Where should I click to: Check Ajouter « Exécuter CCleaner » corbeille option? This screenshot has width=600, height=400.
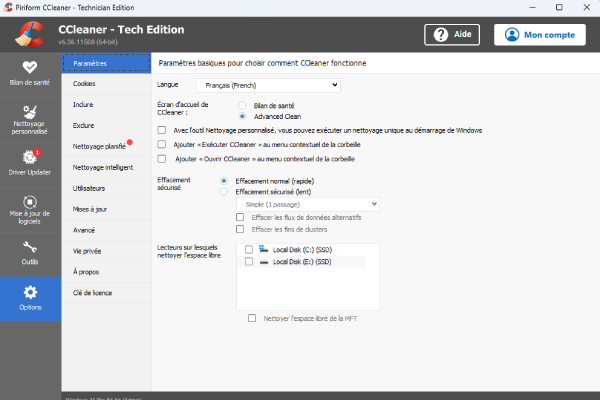pyautogui.click(x=162, y=144)
